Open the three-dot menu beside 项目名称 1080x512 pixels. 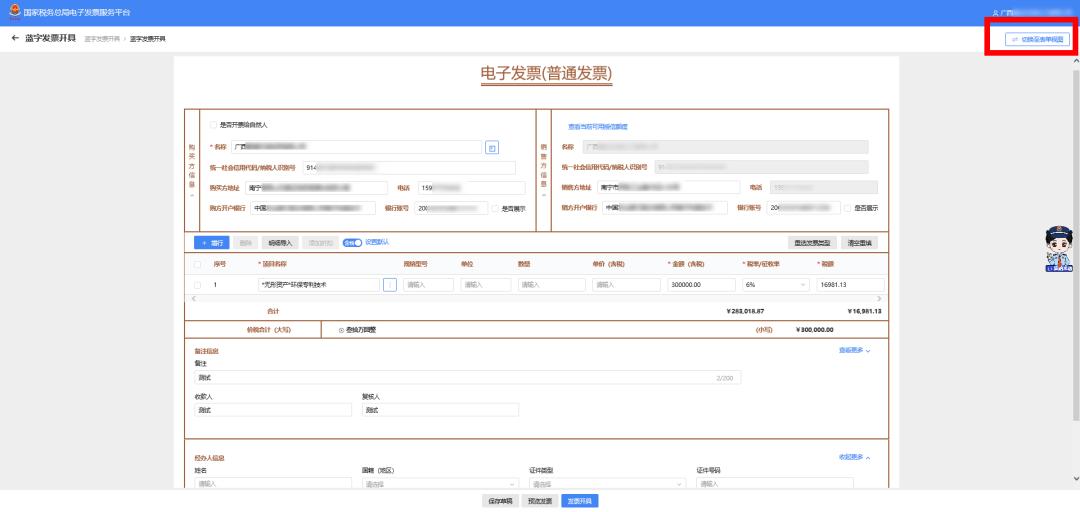coord(390,285)
